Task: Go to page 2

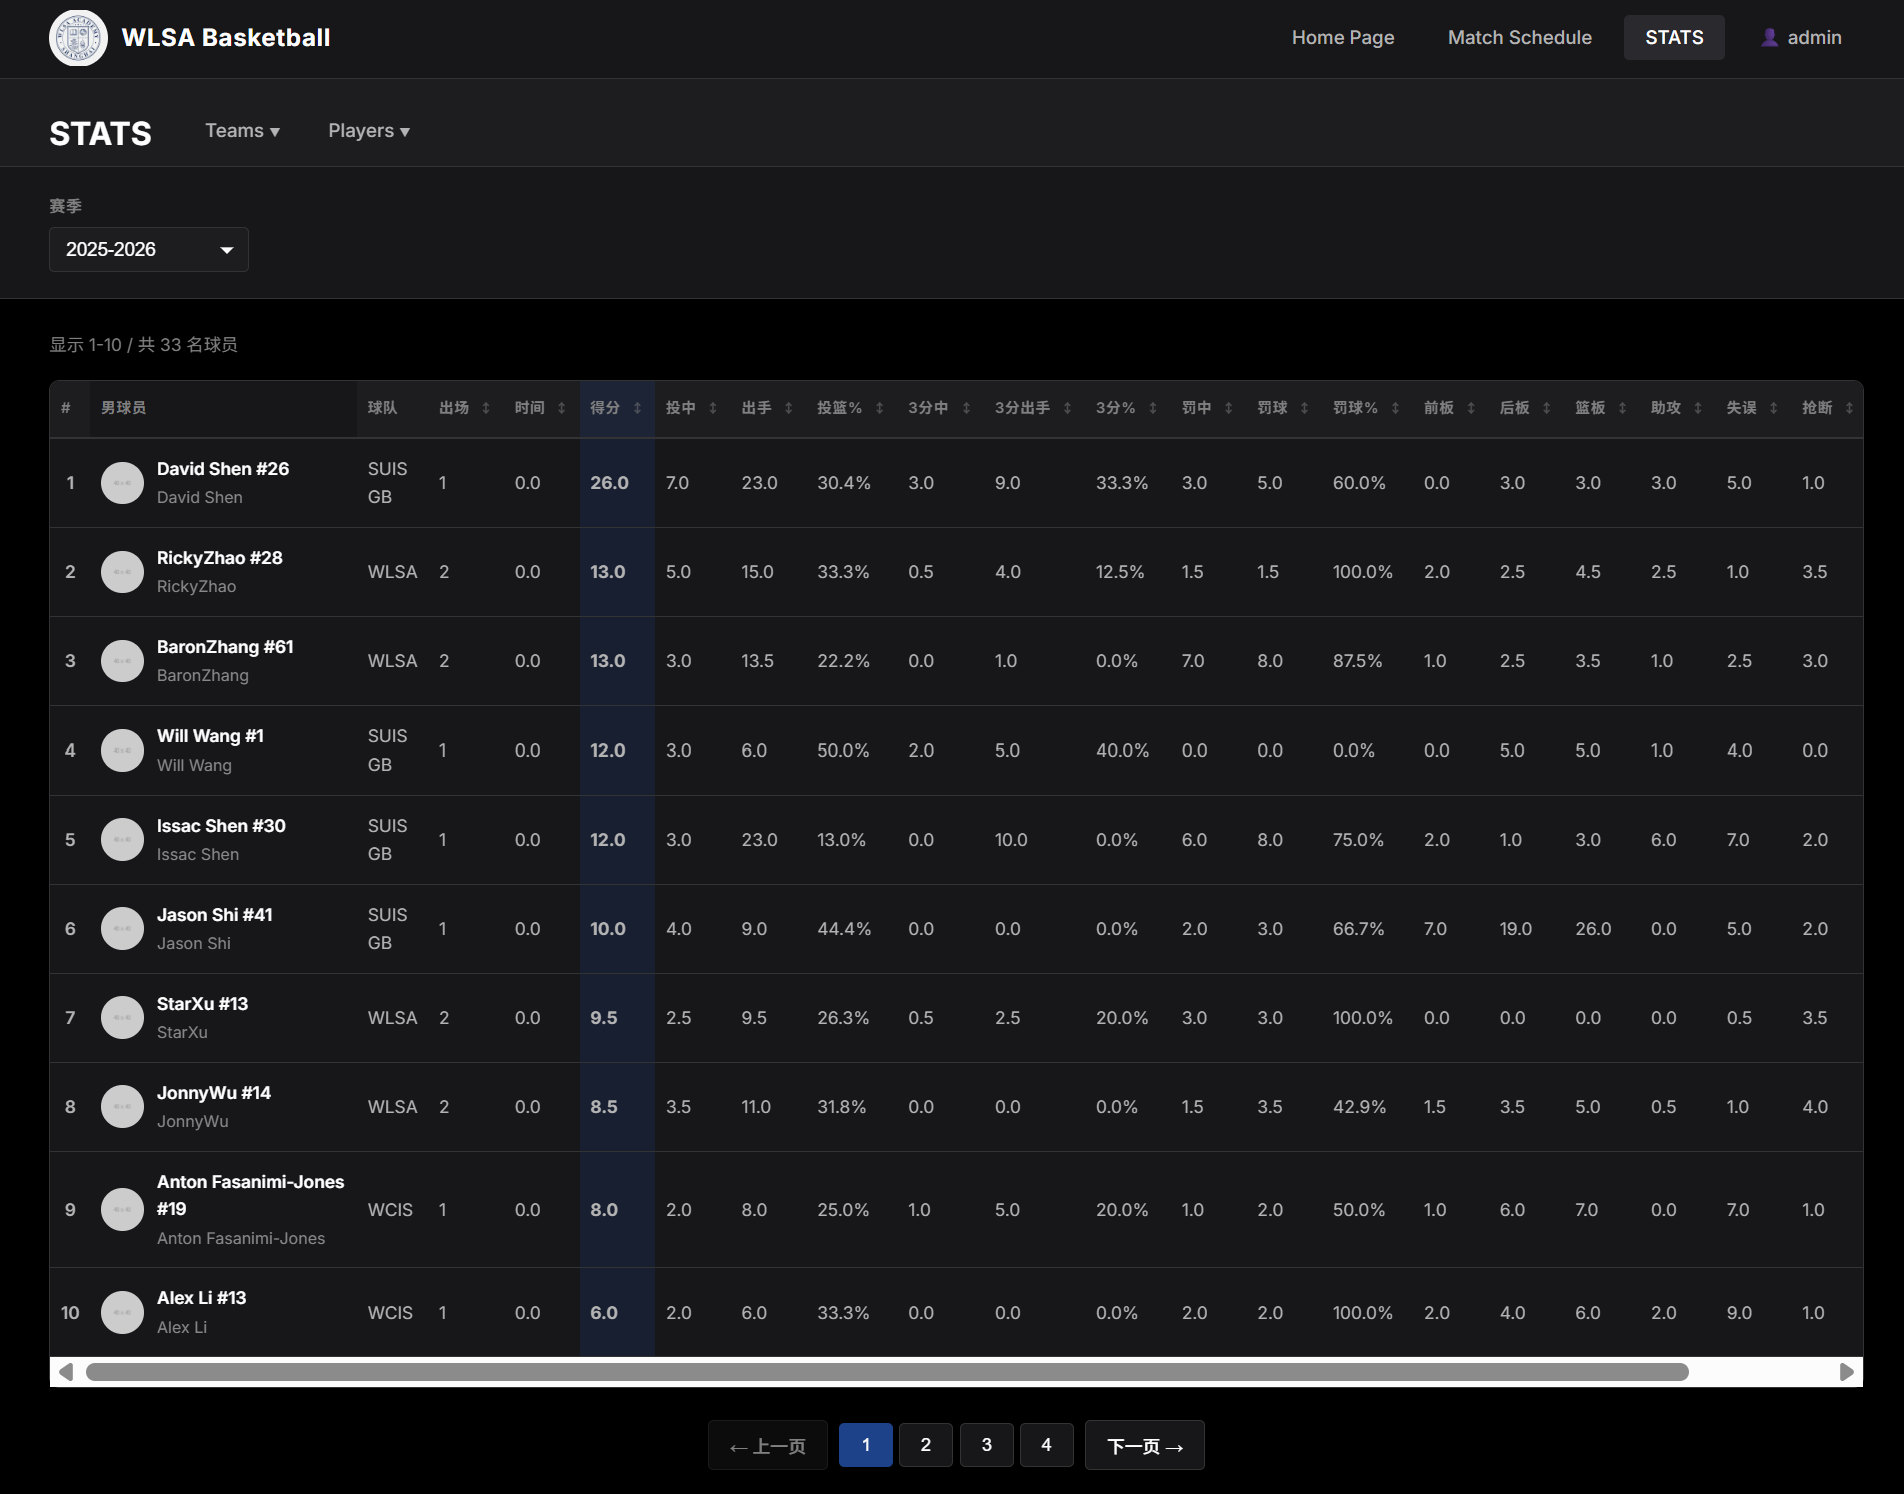Action: [x=925, y=1445]
